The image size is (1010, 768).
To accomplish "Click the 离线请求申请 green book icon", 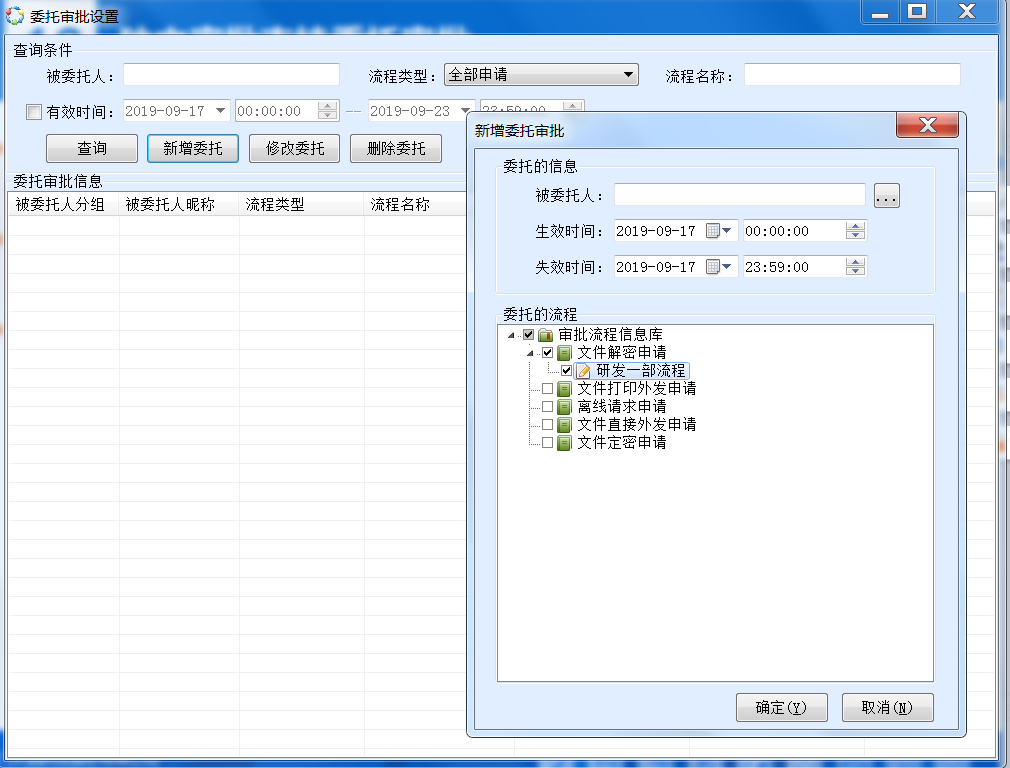I will click(564, 407).
